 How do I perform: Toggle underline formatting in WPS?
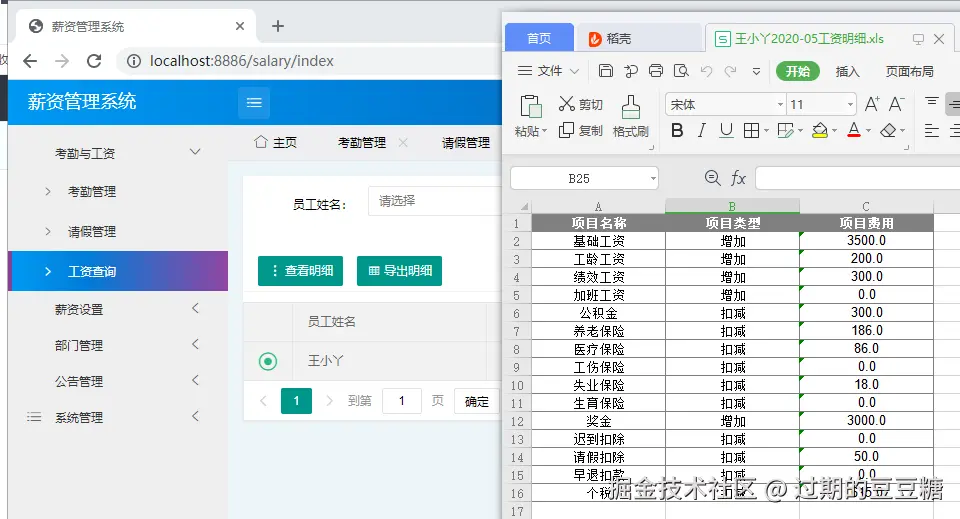click(726, 130)
